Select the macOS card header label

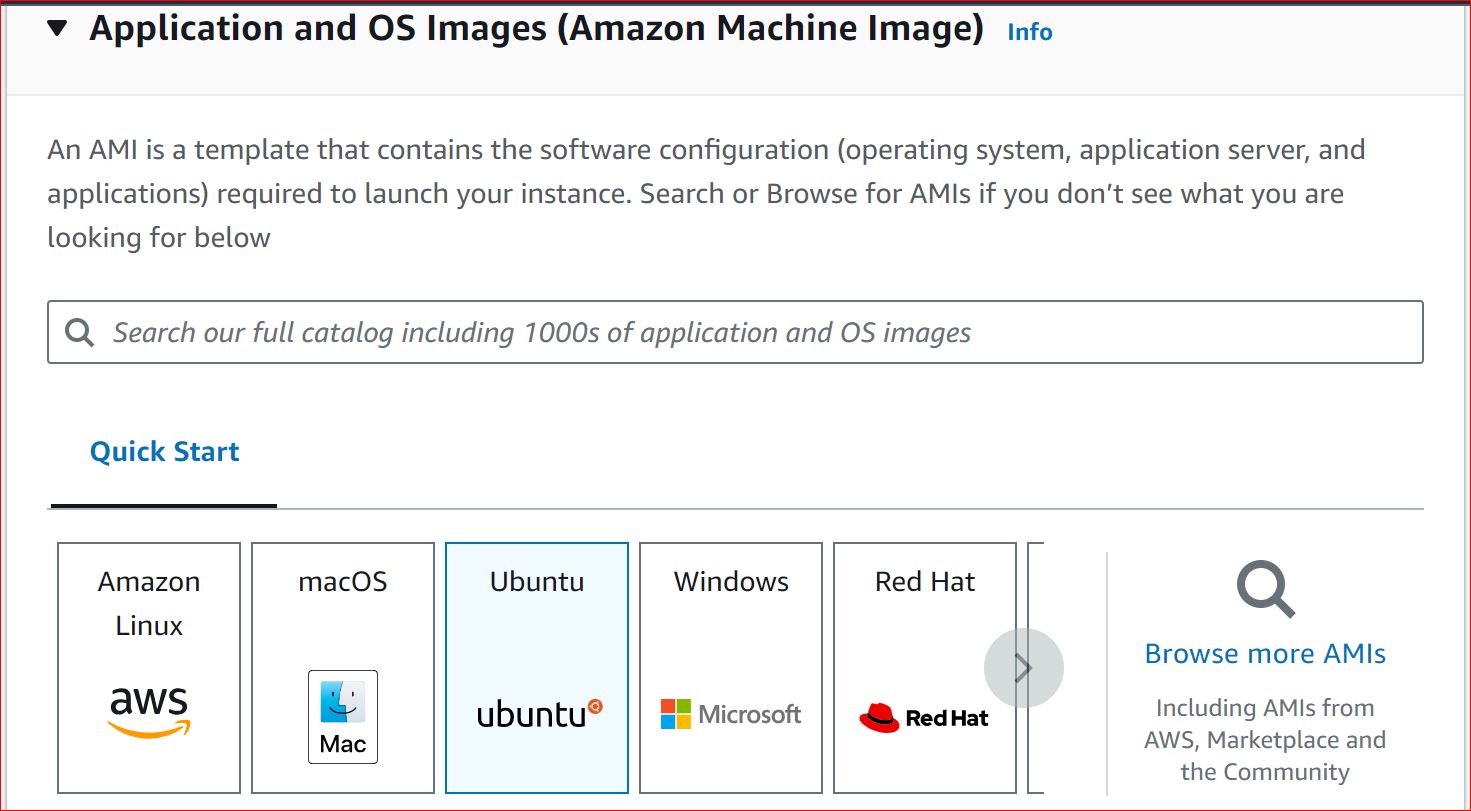tap(342, 581)
